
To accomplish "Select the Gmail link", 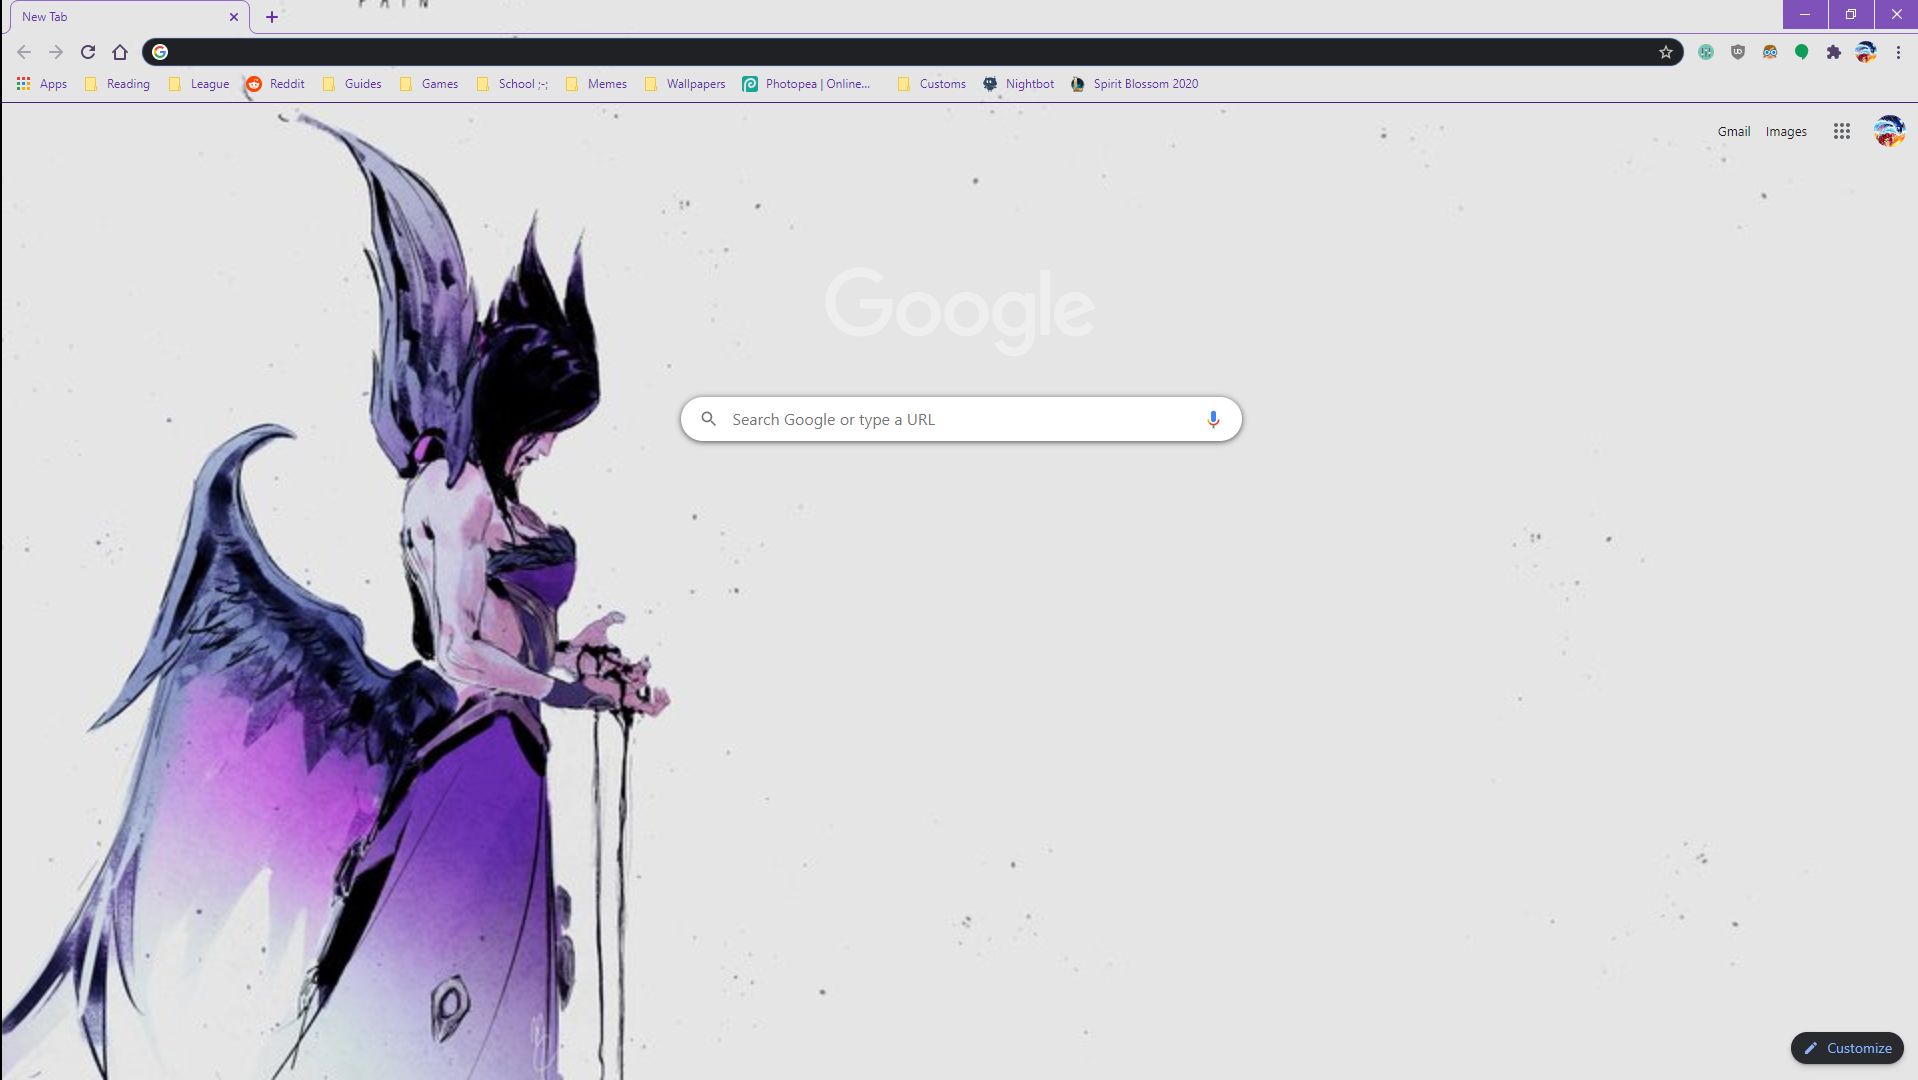I will pos(1733,131).
